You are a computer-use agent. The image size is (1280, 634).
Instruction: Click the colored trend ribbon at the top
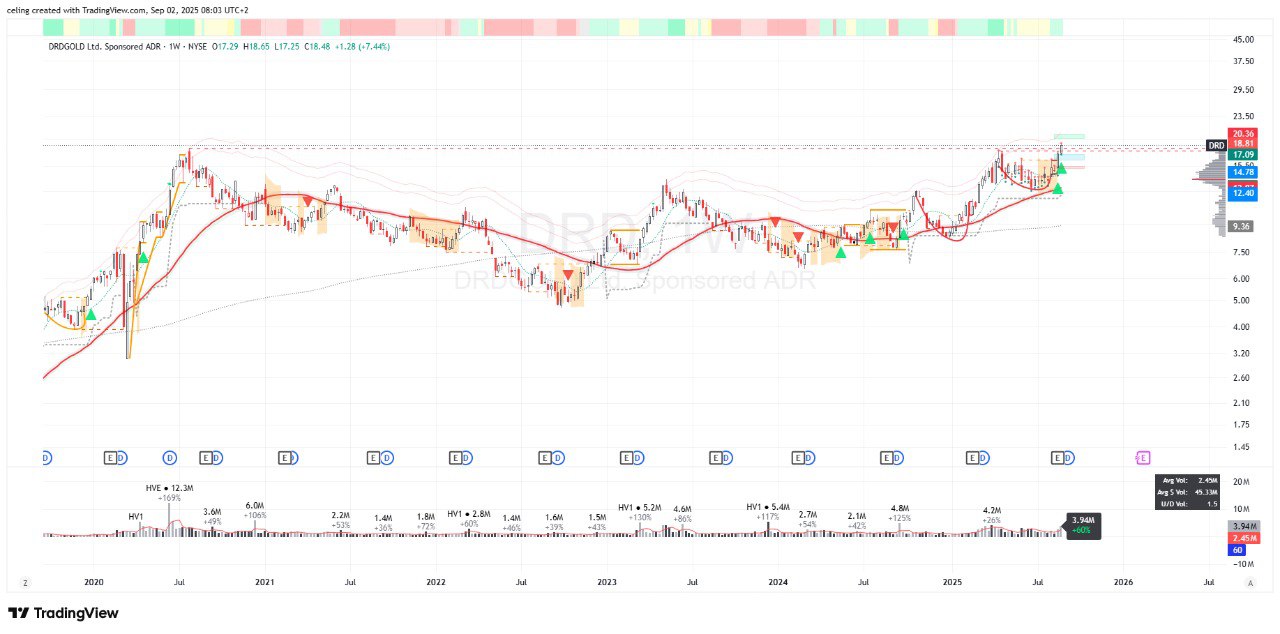click(x=552, y=27)
